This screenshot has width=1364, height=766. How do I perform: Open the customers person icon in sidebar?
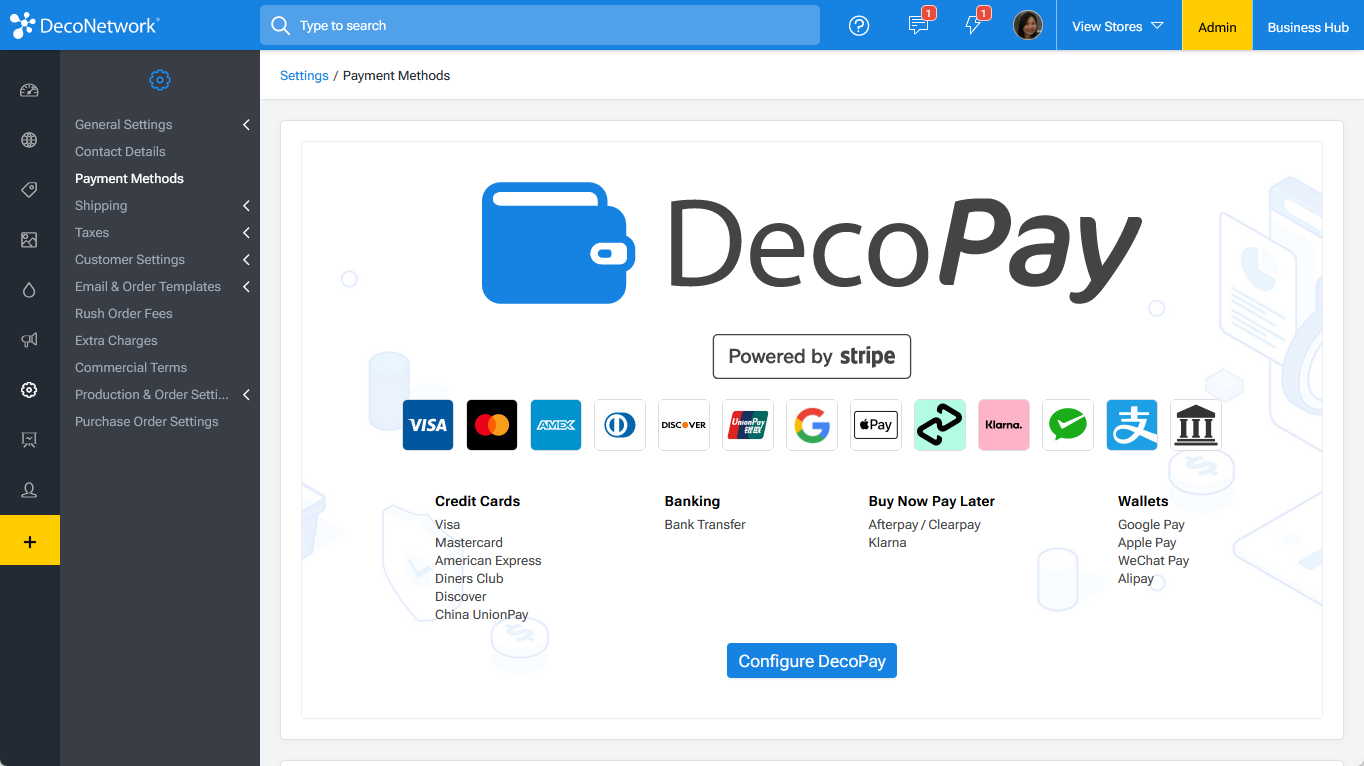(x=29, y=490)
